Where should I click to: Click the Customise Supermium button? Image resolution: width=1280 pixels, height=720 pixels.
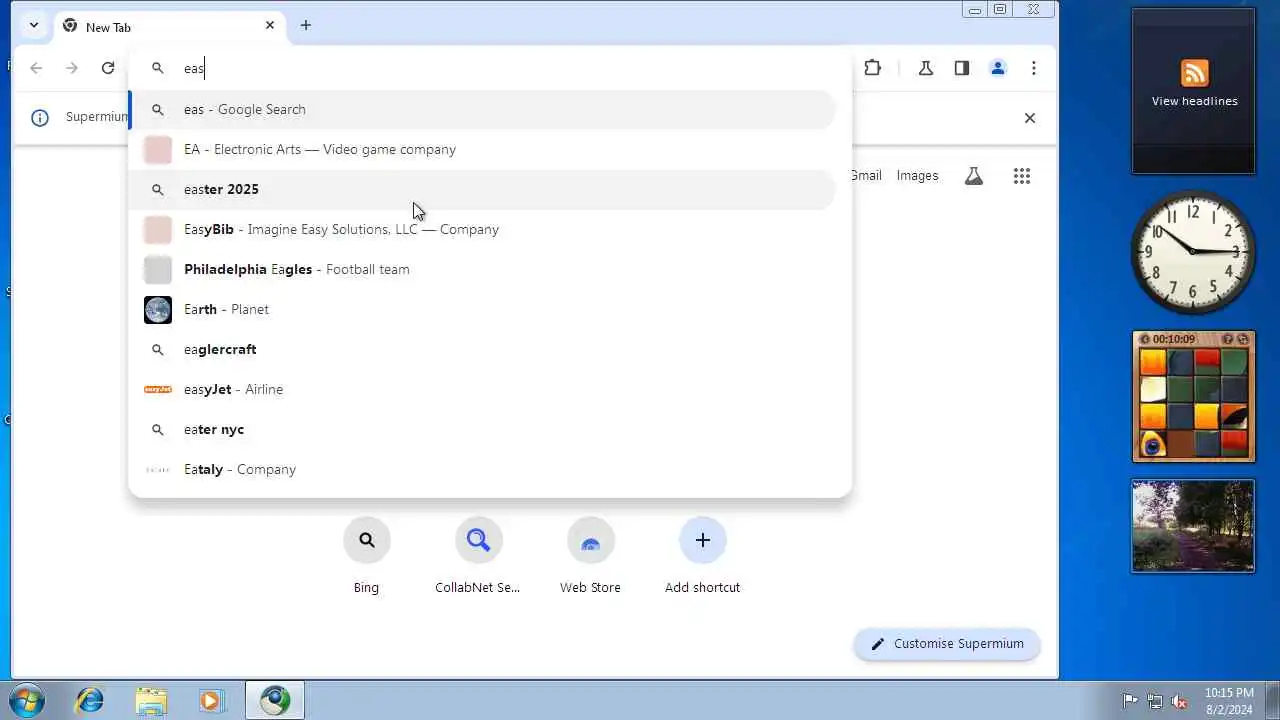947,643
